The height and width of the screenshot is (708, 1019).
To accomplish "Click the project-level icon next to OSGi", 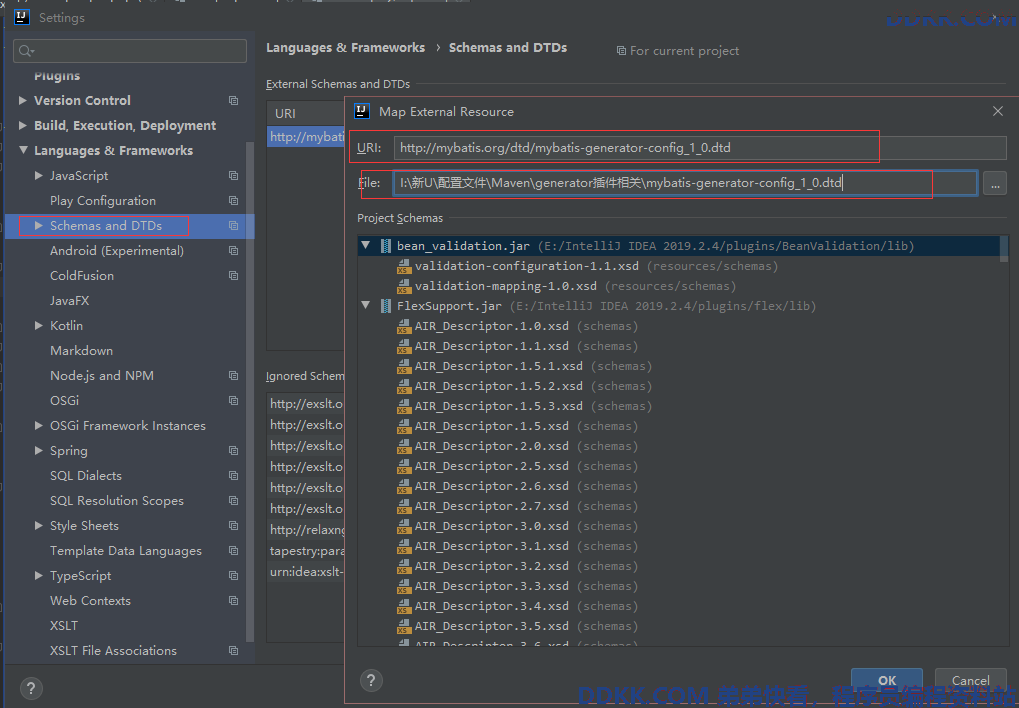I will click(233, 400).
